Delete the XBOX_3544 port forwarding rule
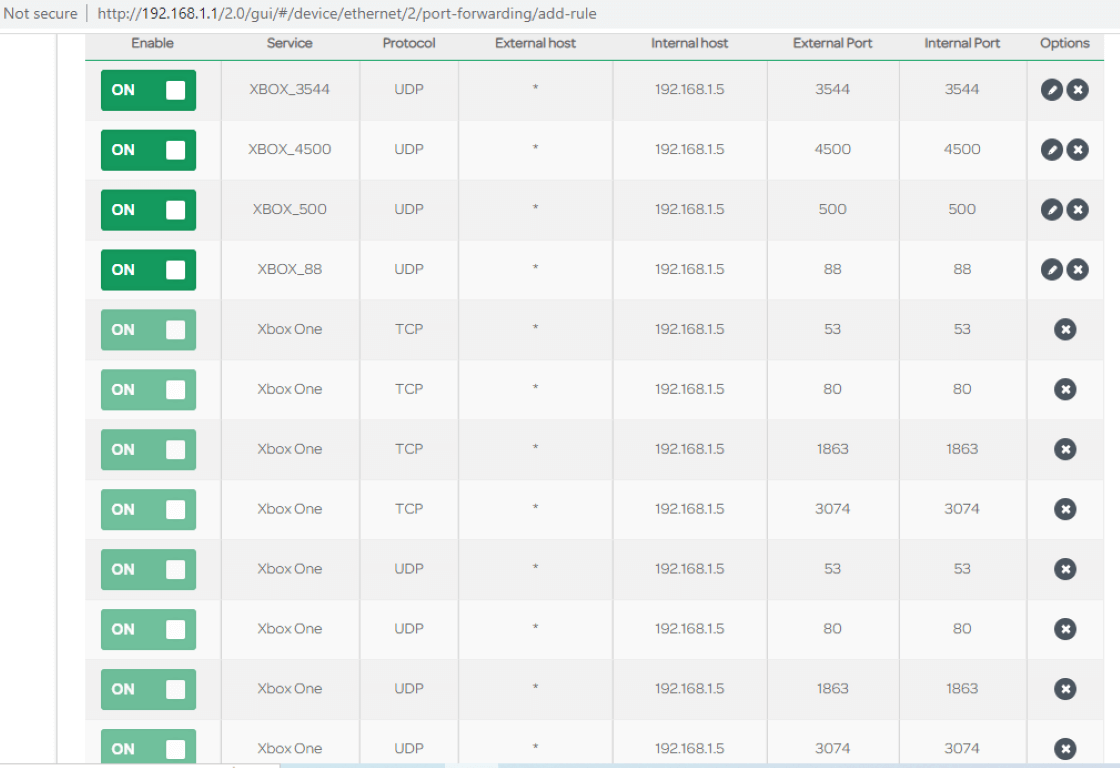This screenshot has height=768, width=1120. 1078,90
